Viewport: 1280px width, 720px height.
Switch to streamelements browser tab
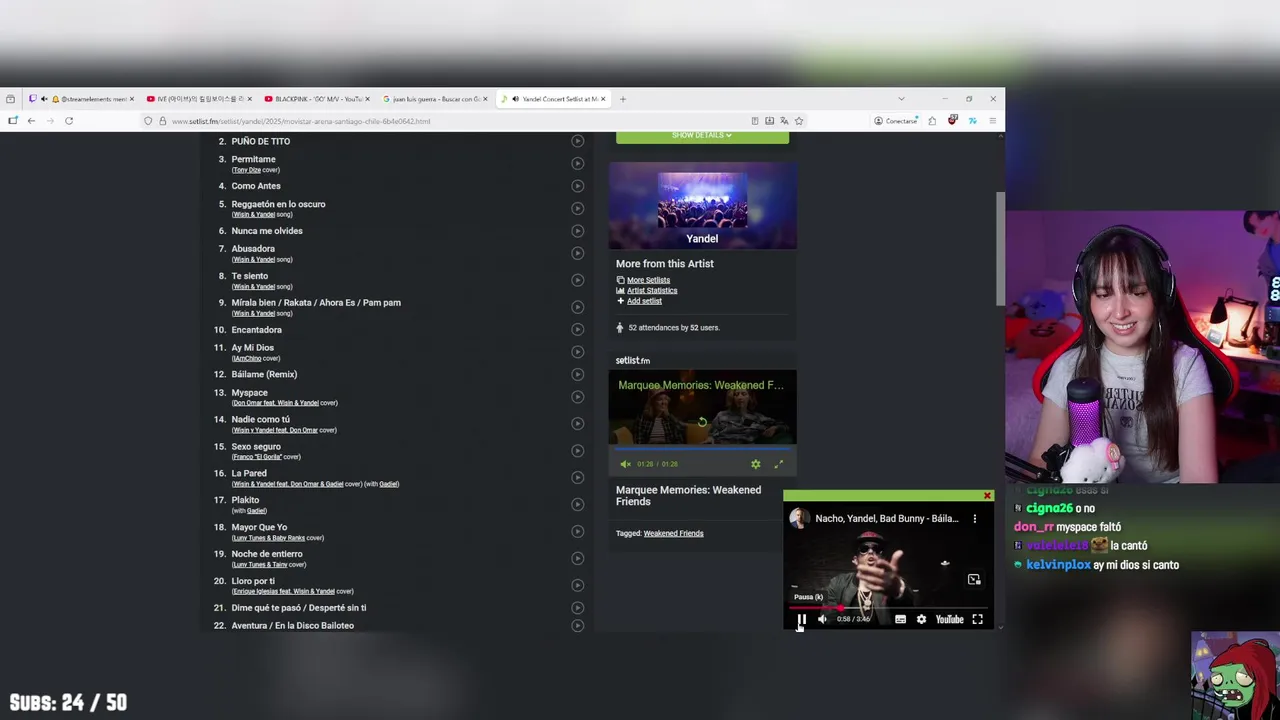click(82, 99)
